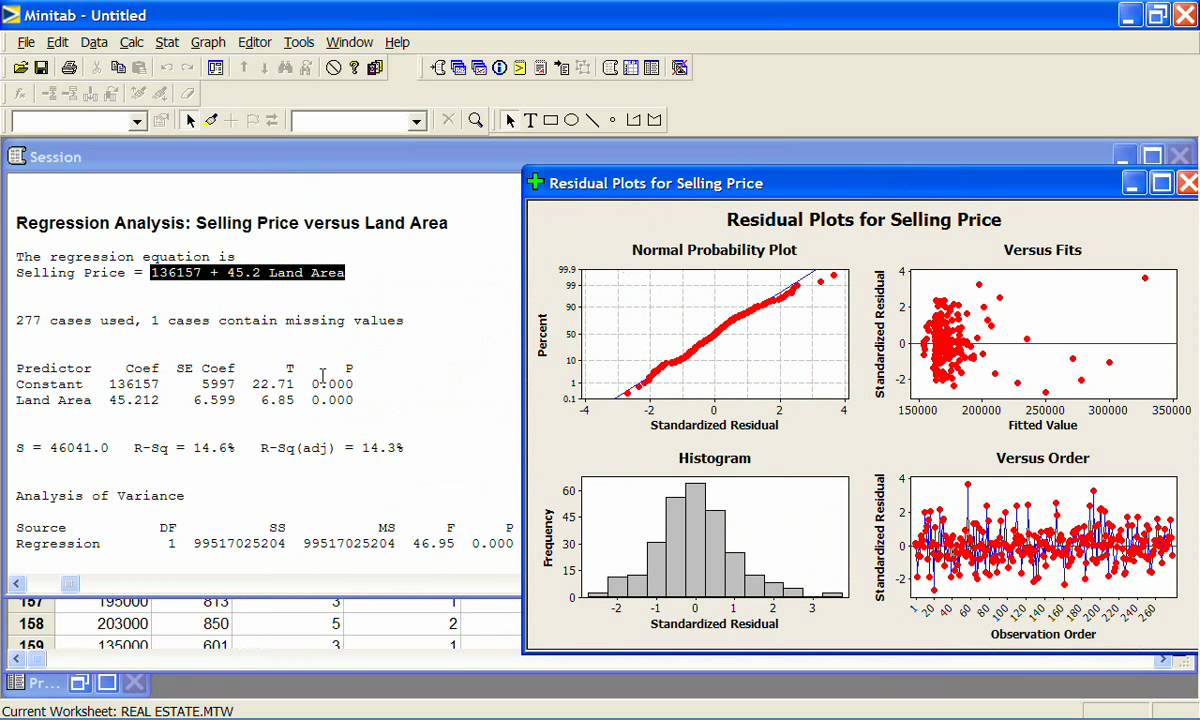
Task: Select the graph pointer arrow tool
Action: (x=510, y=120)
